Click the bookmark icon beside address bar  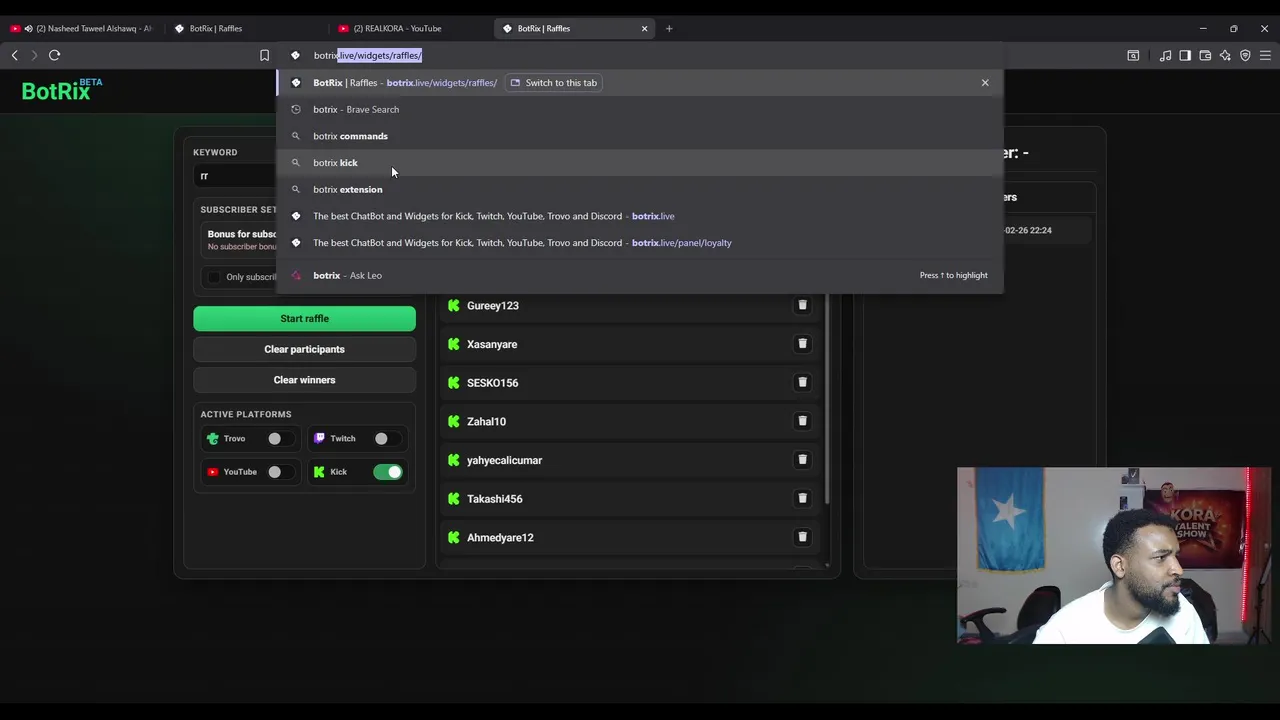[x=264, y=55]
